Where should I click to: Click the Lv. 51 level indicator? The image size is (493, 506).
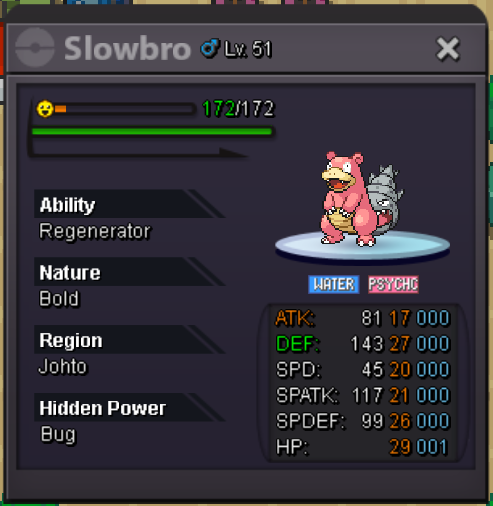tap(248, 49)
